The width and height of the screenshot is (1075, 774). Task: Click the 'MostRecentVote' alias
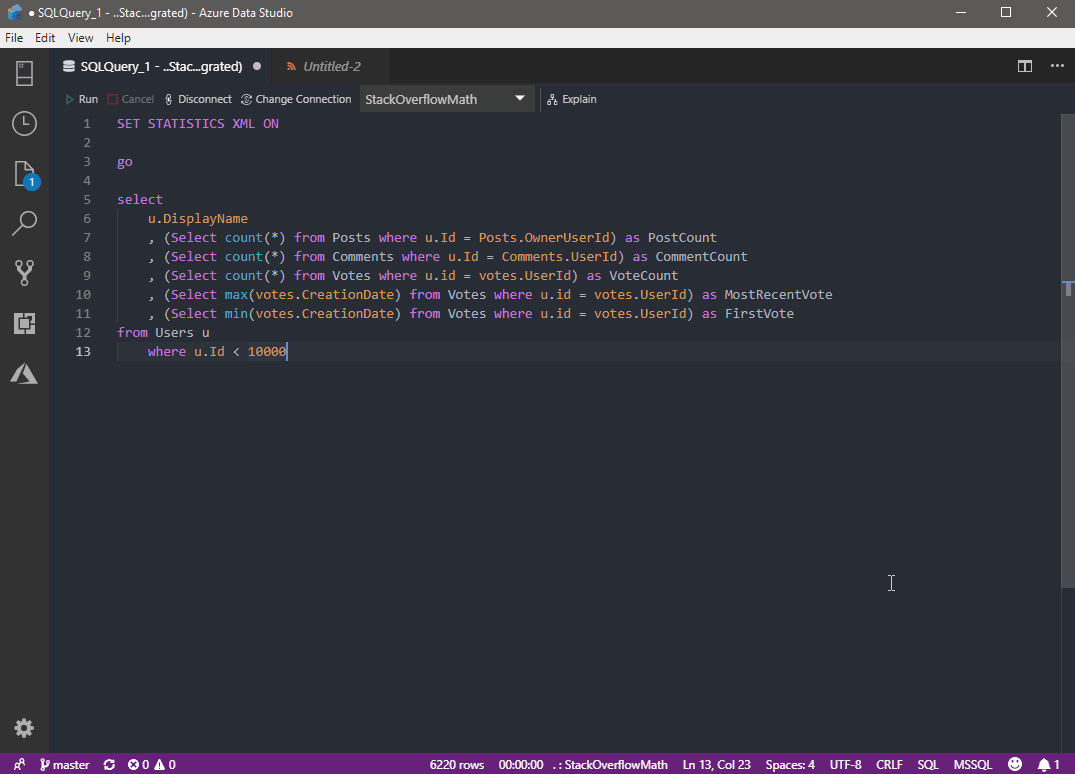[778, 294]
